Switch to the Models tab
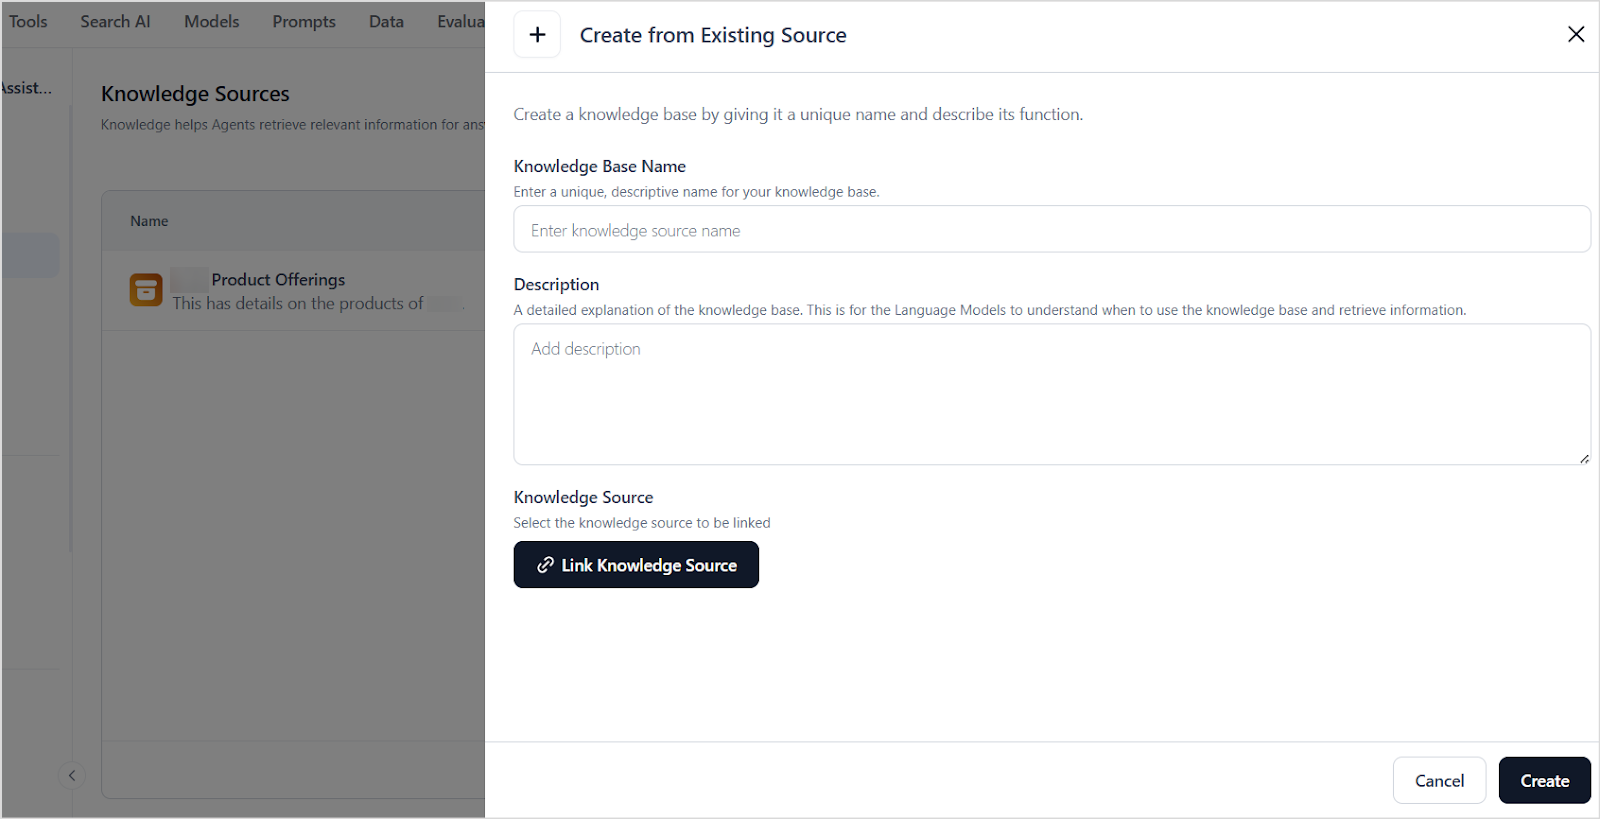The width and height of the screenshot is (1600, 819). [x=211, y=21]
